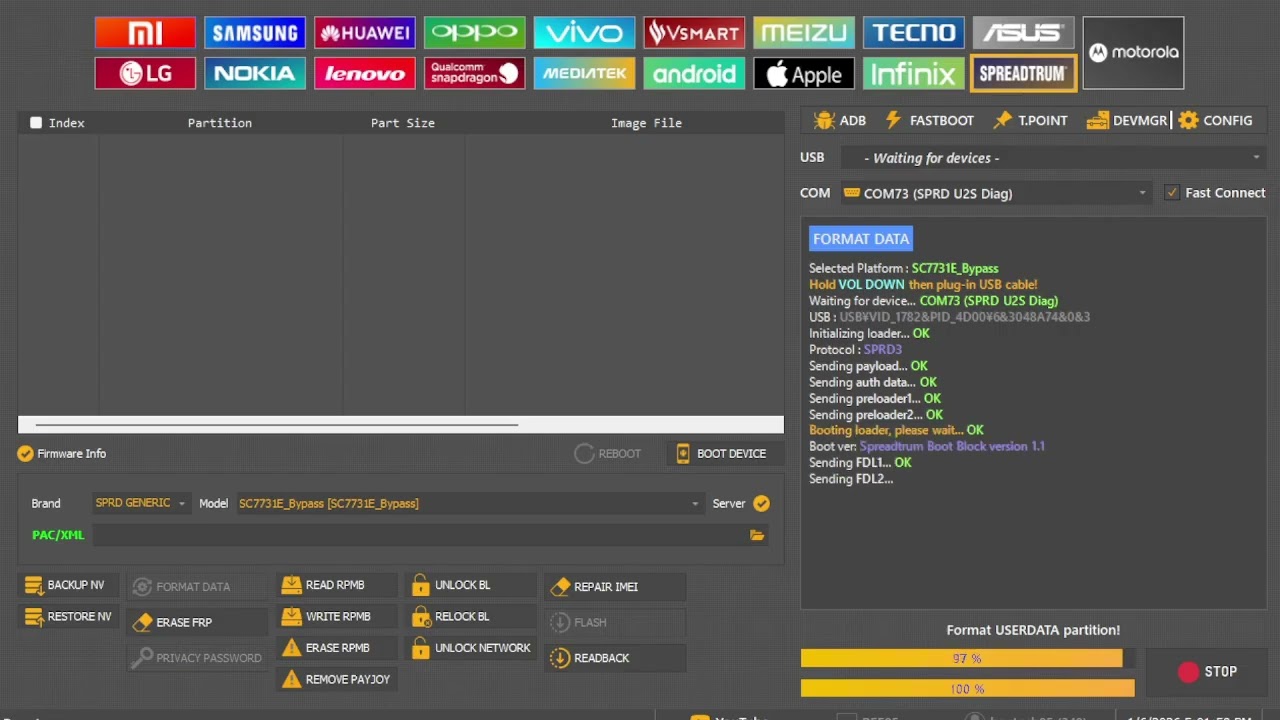The width and height of the screenshot is (1280, 720).
Task: Browse for PAC/XML file folder icon
Action: [x=757, y=535]
